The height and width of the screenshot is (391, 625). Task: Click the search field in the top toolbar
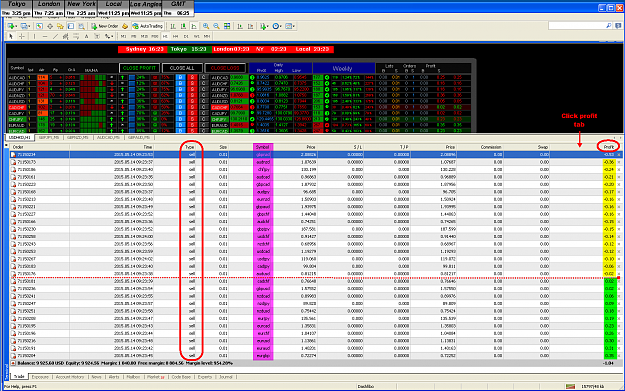[x=580, y=26]
